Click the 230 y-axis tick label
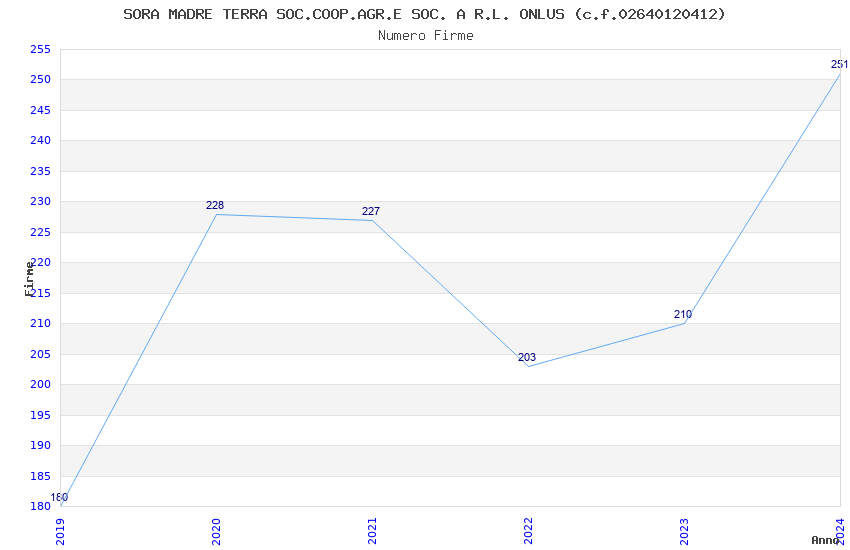The width and height of the screenshot is (850, 550). click(x=40, y=202)
